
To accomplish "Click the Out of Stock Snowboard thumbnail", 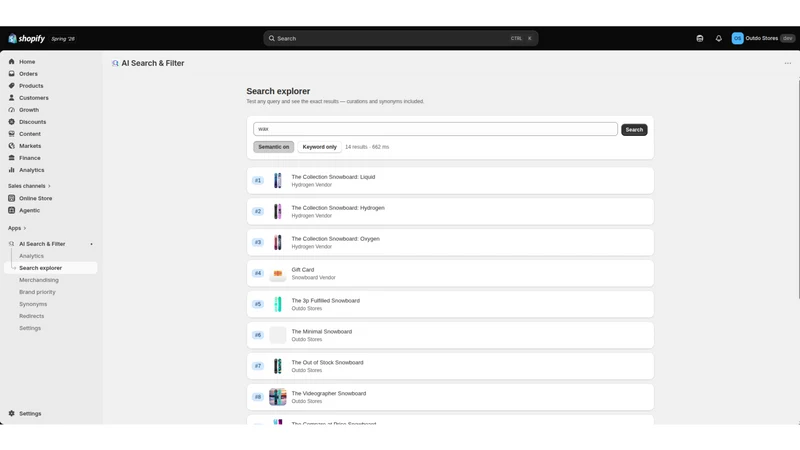I will tap(278, 366).
